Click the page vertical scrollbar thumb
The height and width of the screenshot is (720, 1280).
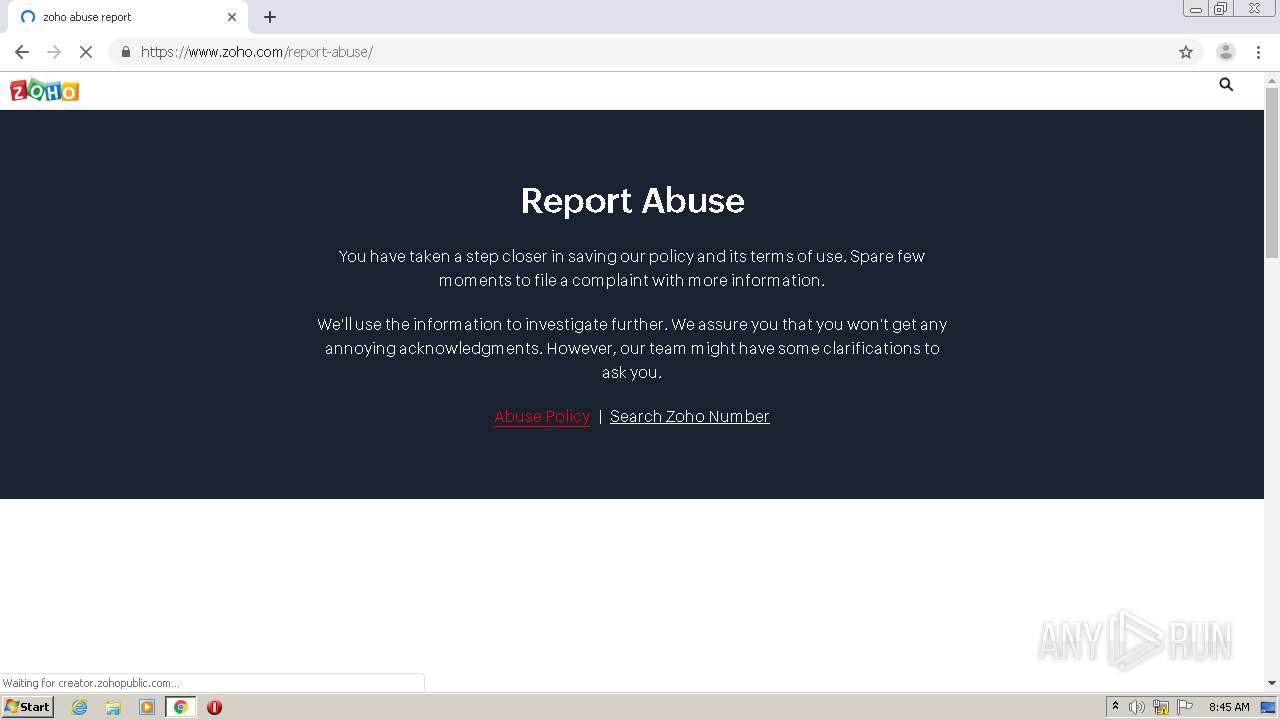[1272, 173]
